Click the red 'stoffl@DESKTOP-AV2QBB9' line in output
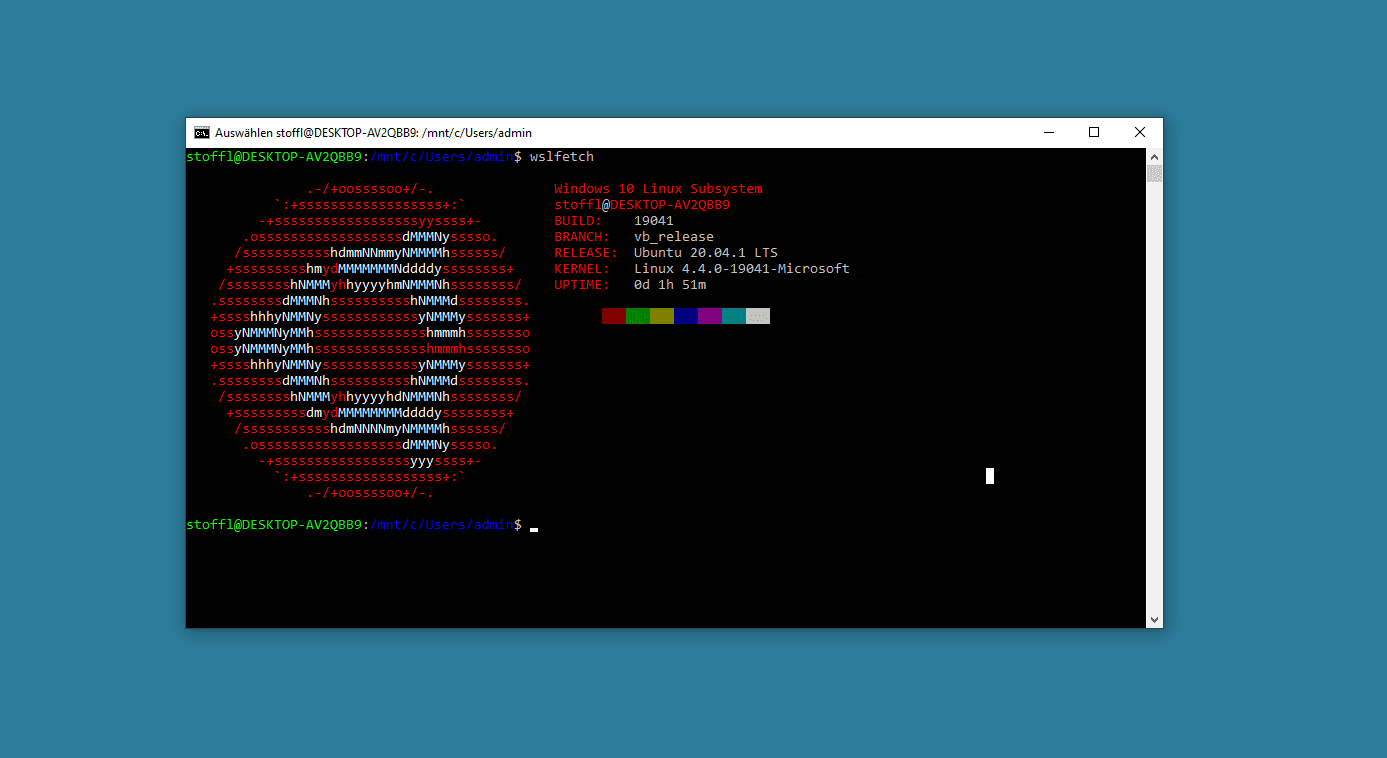The image size is (1387, 758). [x=642, y=205]
